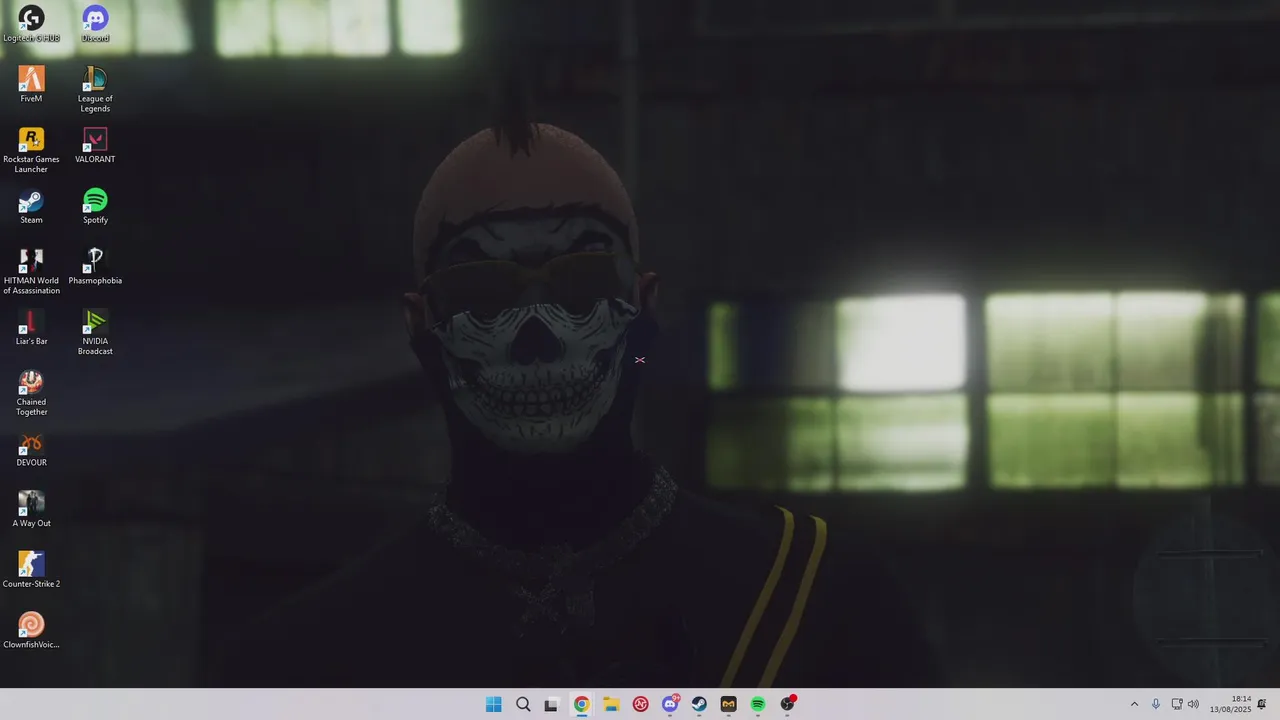This screenshot has width=1280, height=720.
Task: Switch to Google Chrome on taskbar
Action: (x=581, y=704)
